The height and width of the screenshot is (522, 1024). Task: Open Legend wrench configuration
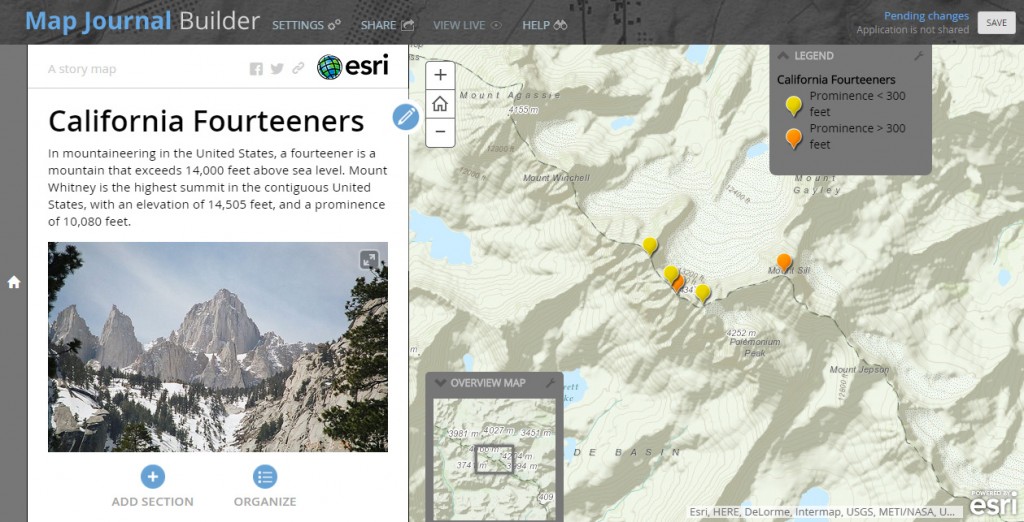coord(918,56)
